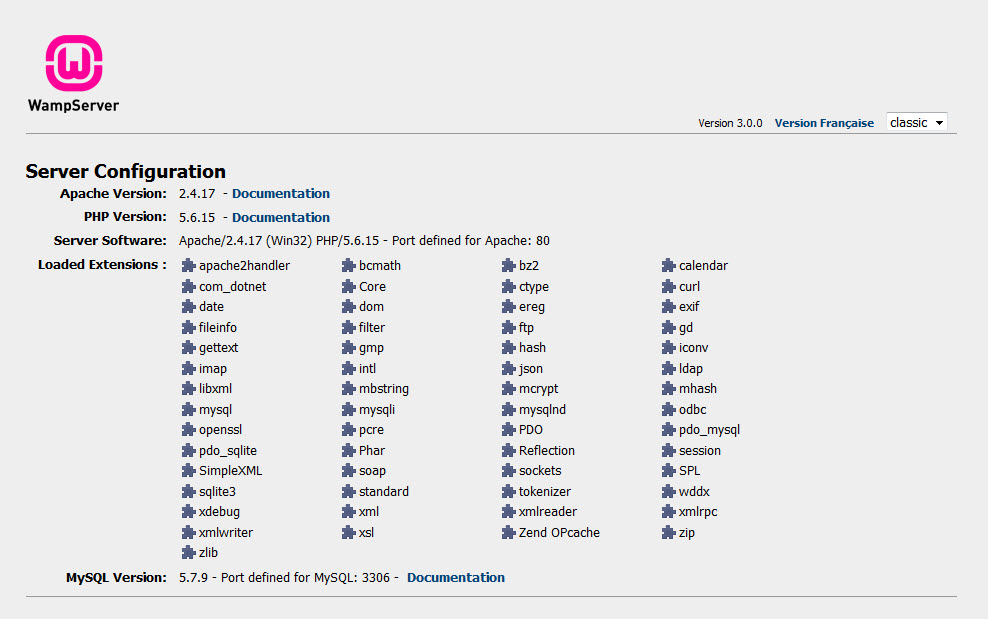Click the Version 3.0.0 text
988x619 pixels.
(730, 123)
